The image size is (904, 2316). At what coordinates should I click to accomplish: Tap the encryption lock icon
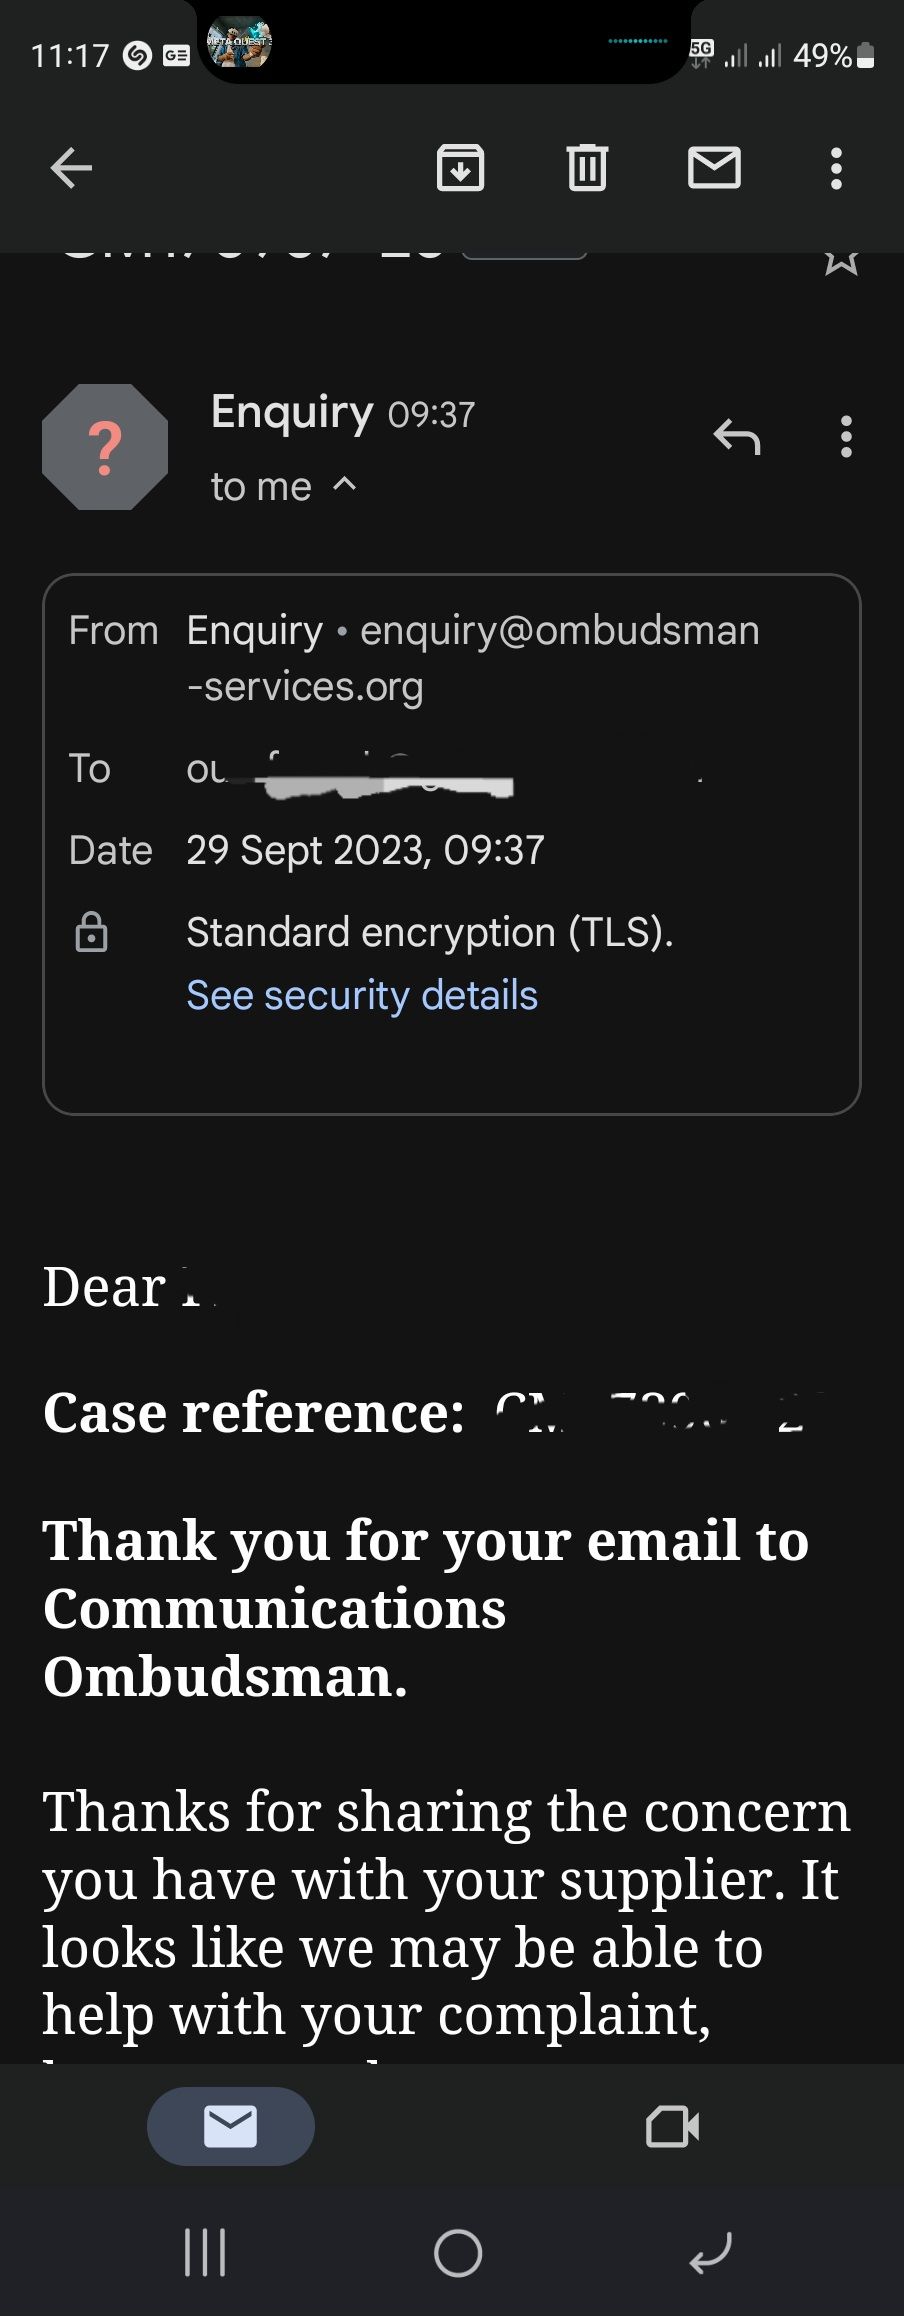(x=92, y=932)
